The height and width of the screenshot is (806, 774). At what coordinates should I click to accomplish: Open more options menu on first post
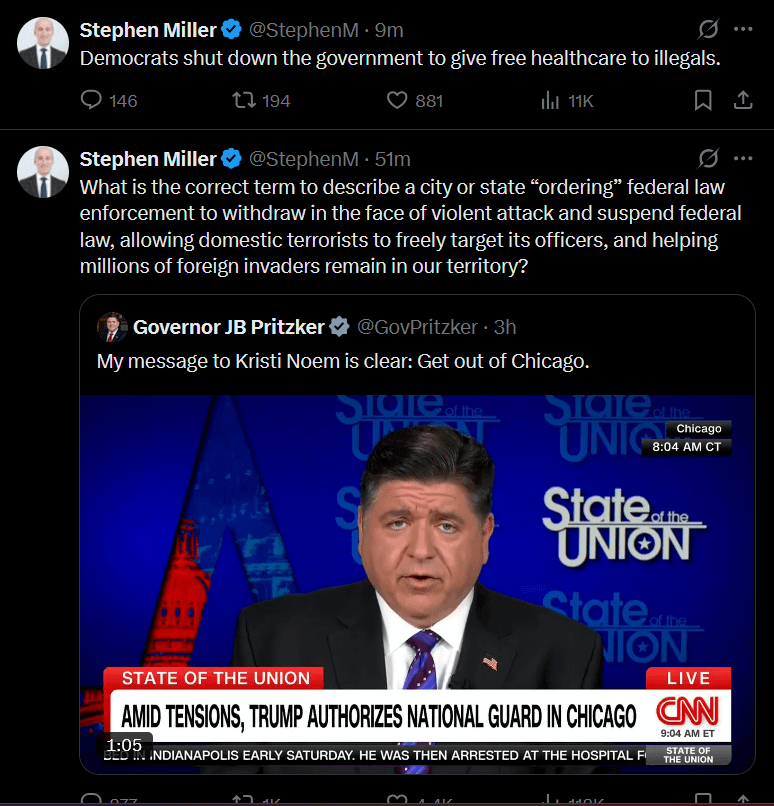[743, 29]
